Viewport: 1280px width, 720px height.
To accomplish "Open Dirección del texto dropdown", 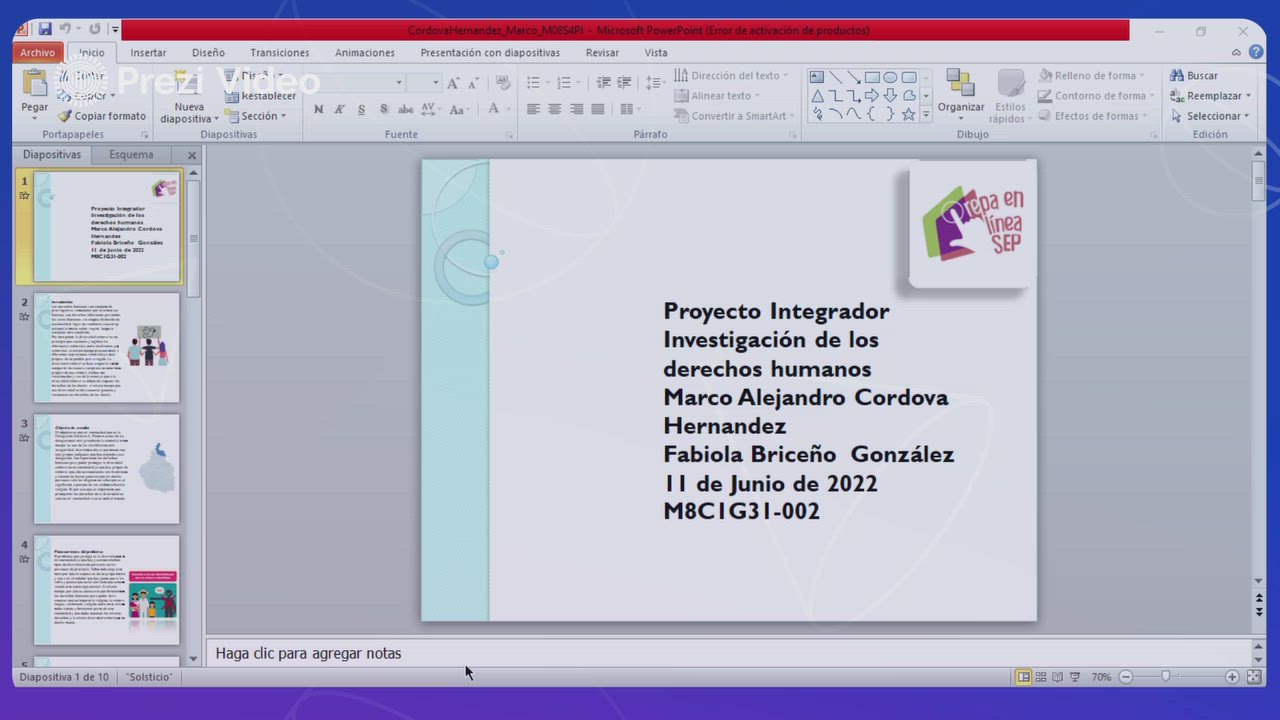I will tap(732, 76).
